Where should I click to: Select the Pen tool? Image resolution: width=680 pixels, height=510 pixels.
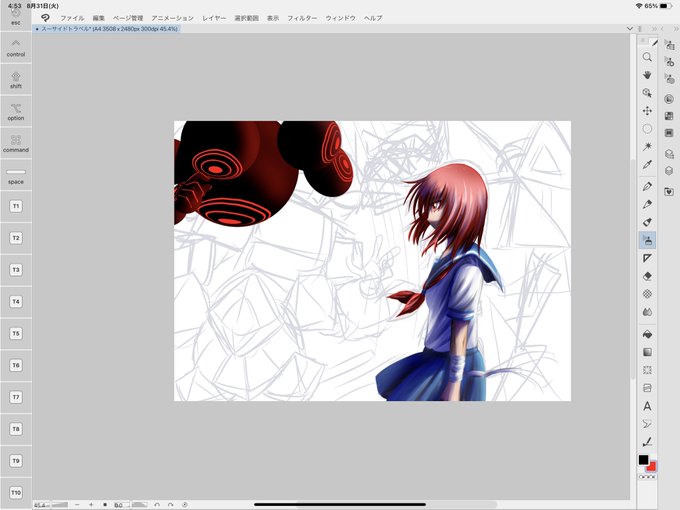(x=647, y=186)
